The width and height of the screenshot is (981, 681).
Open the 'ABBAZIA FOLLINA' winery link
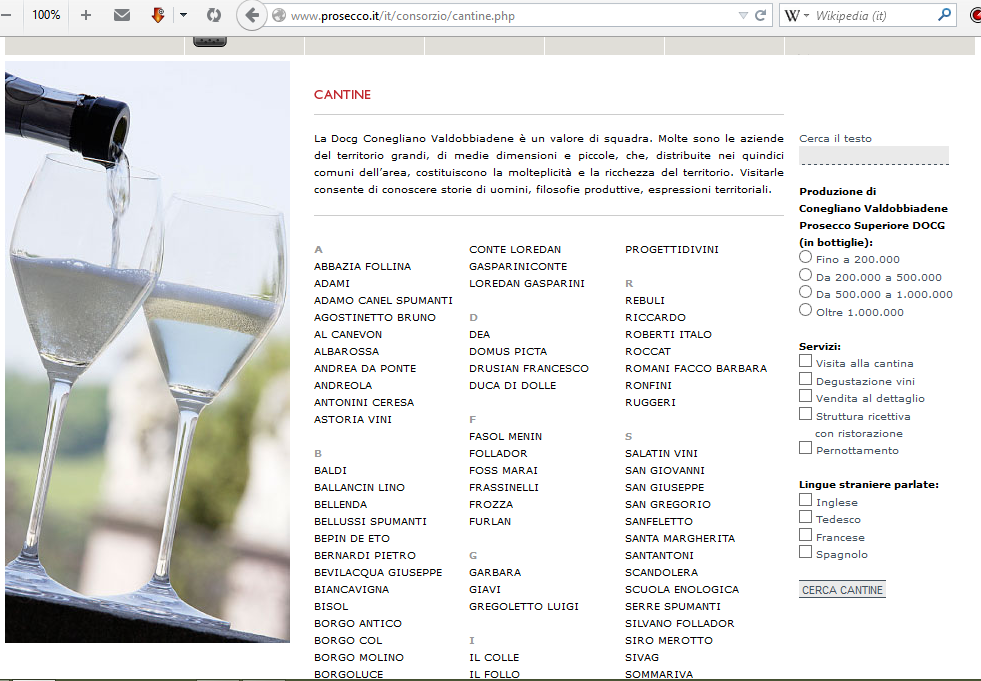click(362, 267)
